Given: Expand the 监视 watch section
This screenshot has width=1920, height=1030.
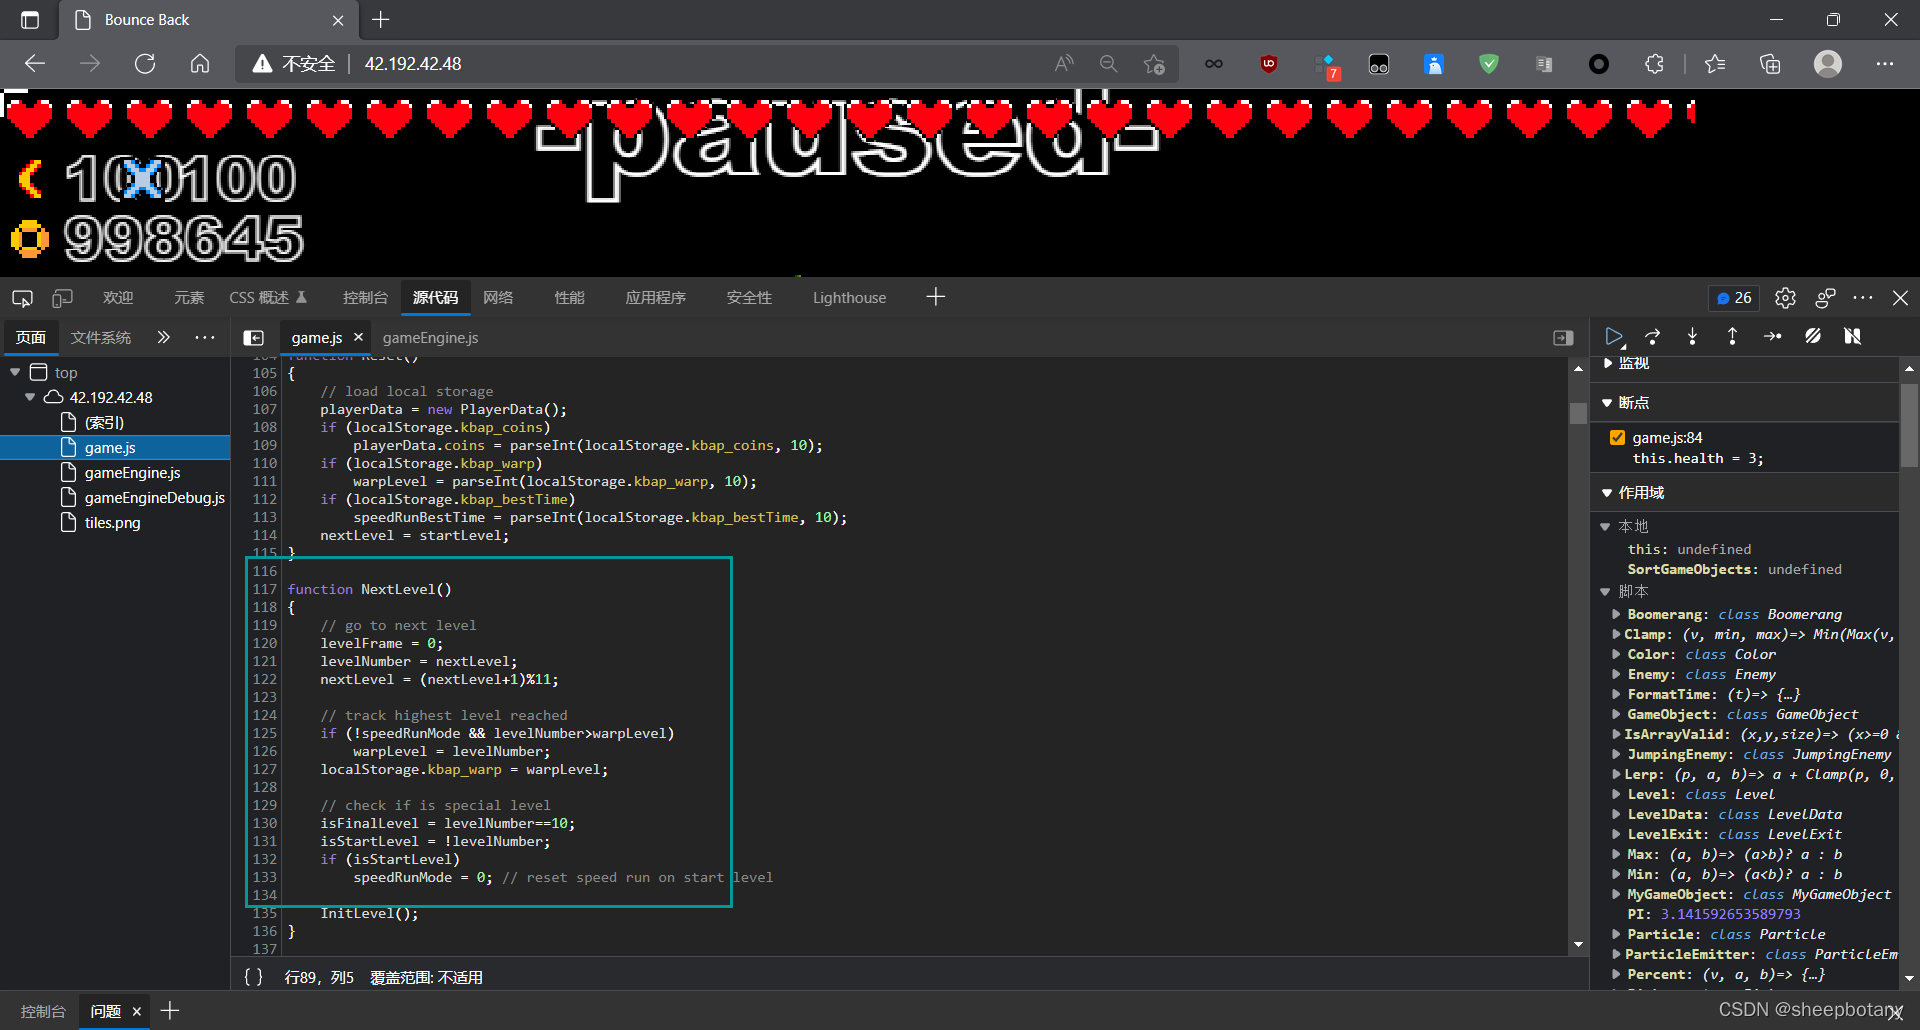Looking at the screenshot, I should (x=1608, y=363).
